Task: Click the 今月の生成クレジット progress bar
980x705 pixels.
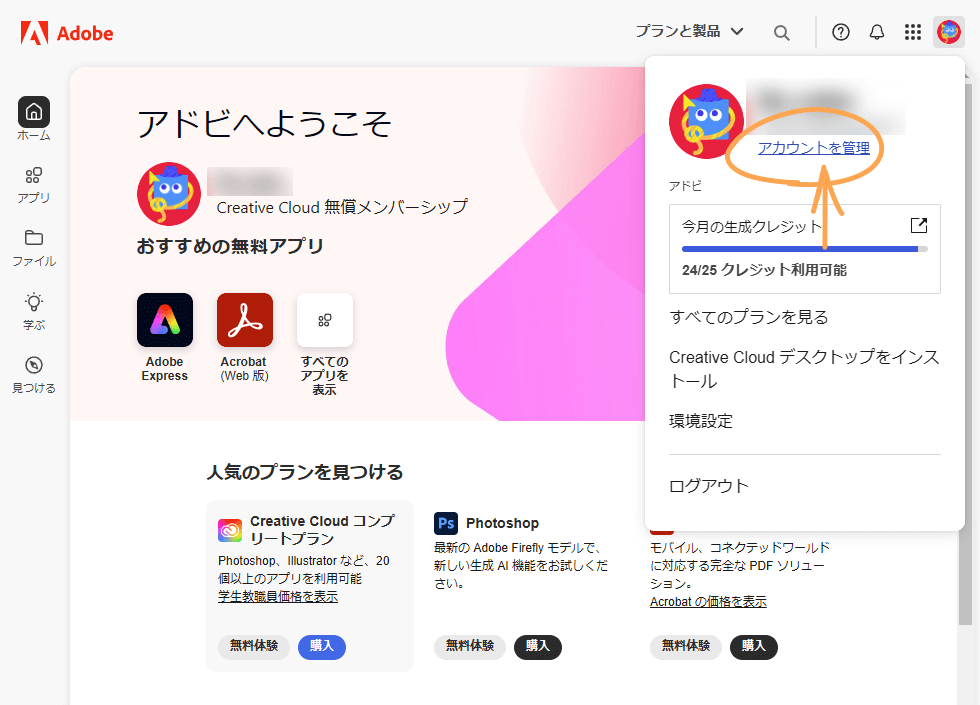Action: 804,249
